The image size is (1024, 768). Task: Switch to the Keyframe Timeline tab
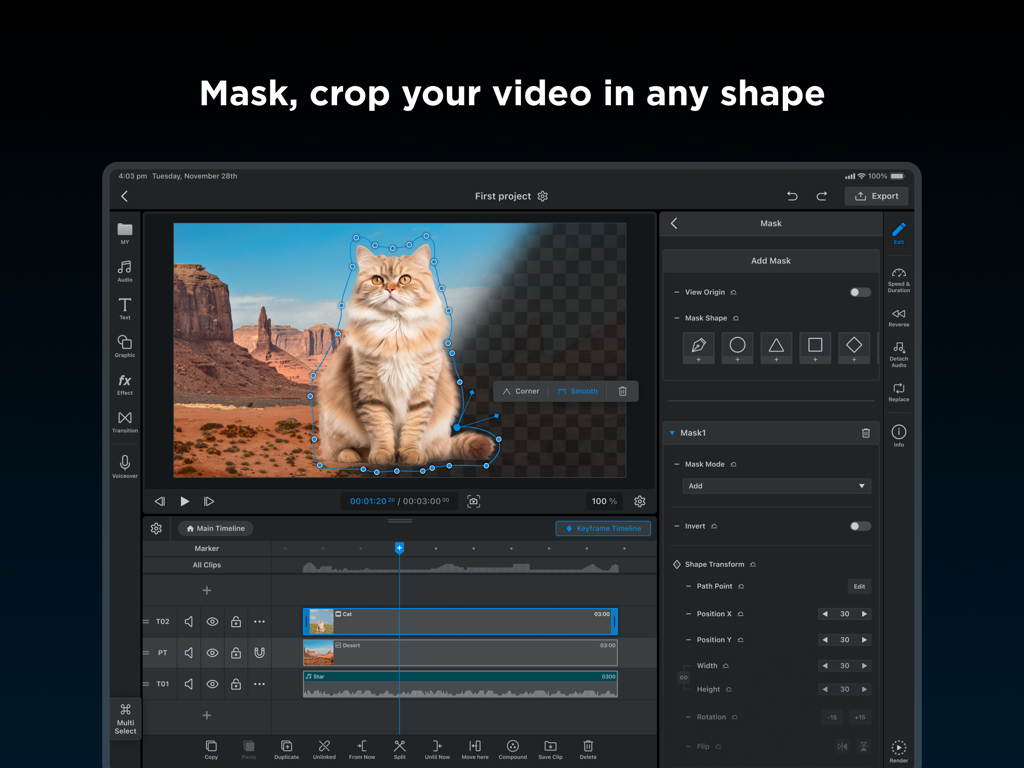click(603, 528)
